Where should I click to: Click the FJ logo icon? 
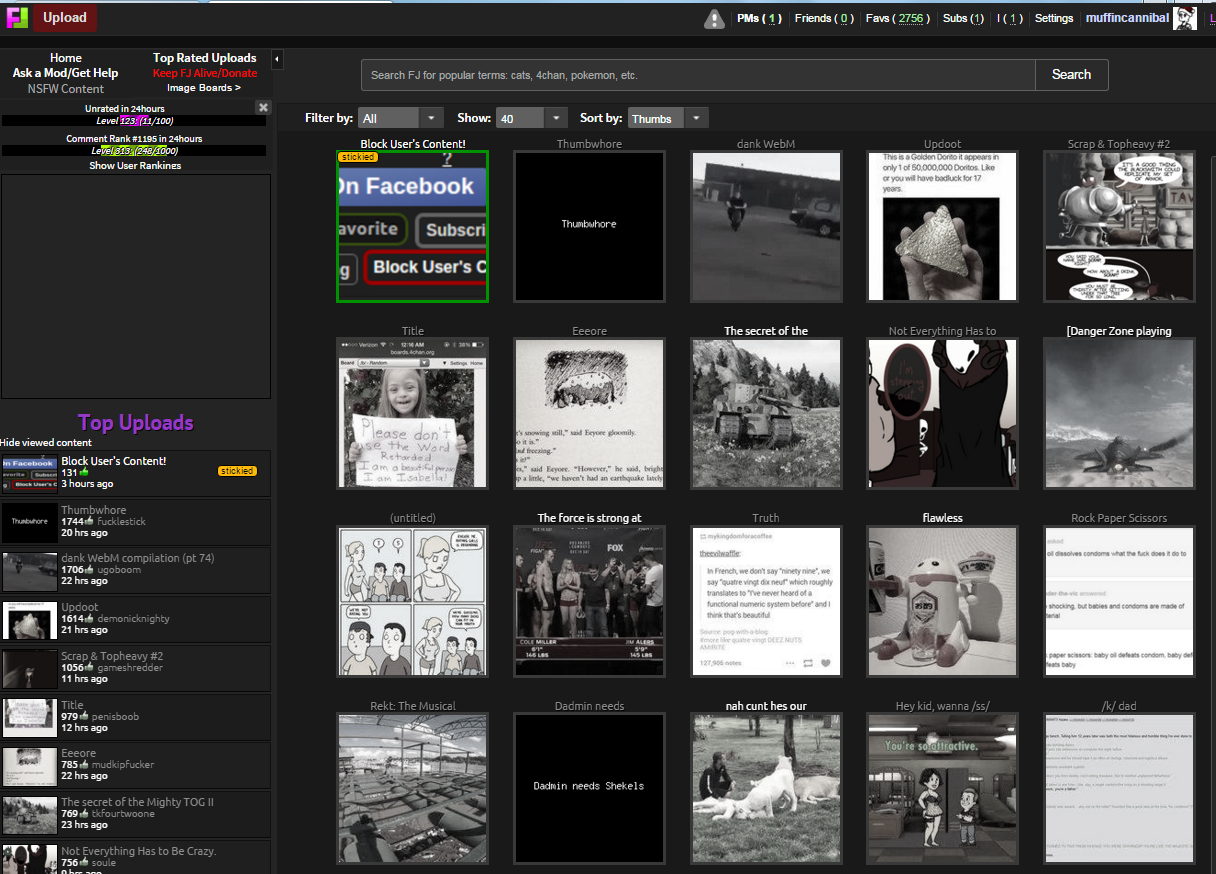tap(17, 17)
